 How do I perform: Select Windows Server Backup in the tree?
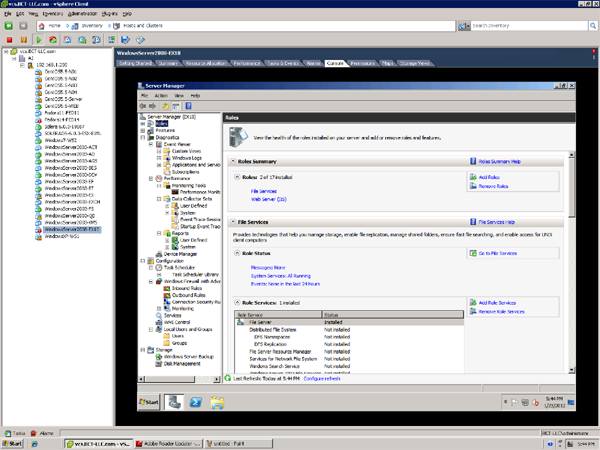click(189, 357)
